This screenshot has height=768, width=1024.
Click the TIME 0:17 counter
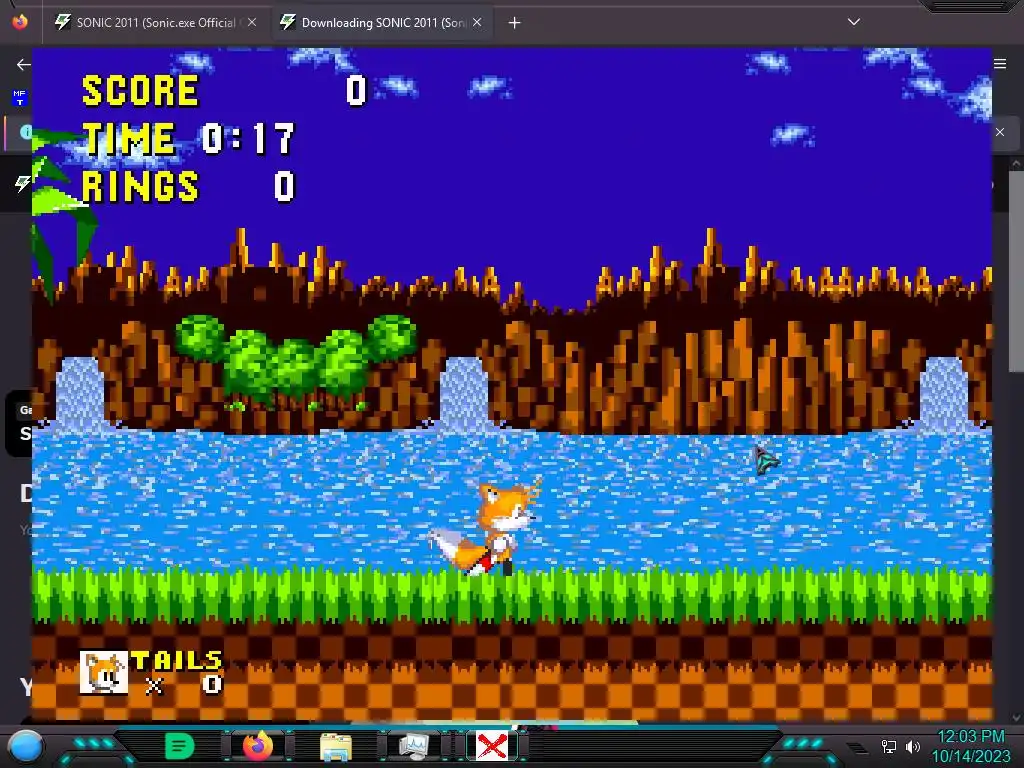pos(188,138)
